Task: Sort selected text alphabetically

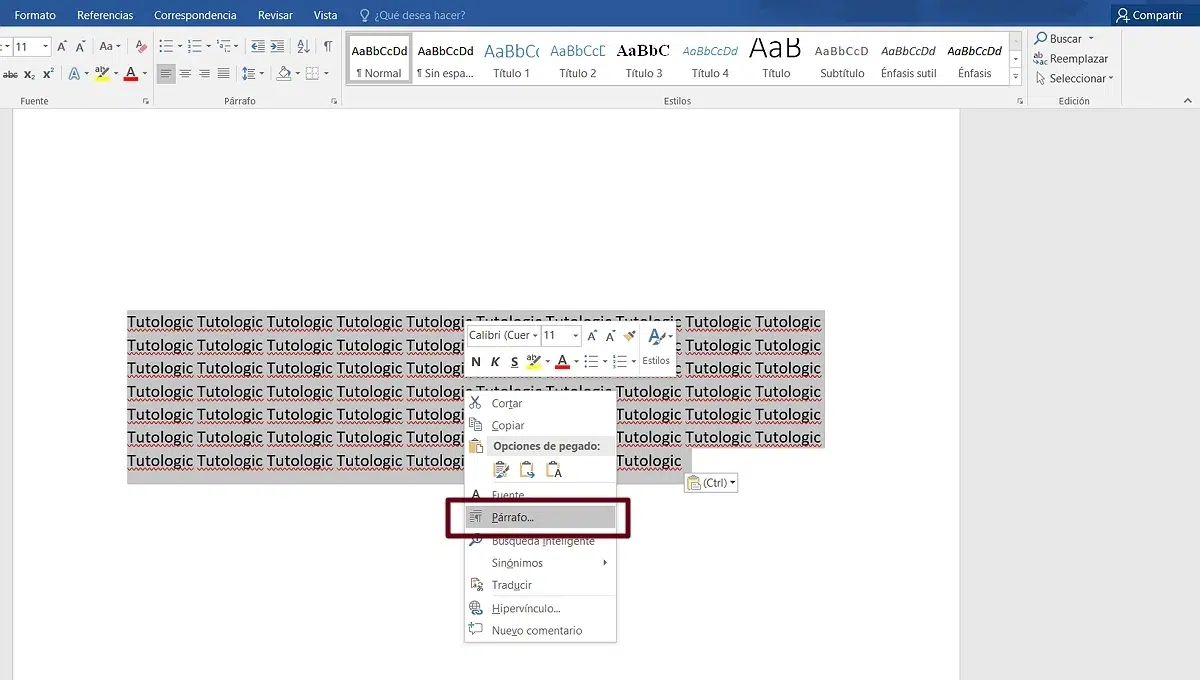Action: point(304,47)
